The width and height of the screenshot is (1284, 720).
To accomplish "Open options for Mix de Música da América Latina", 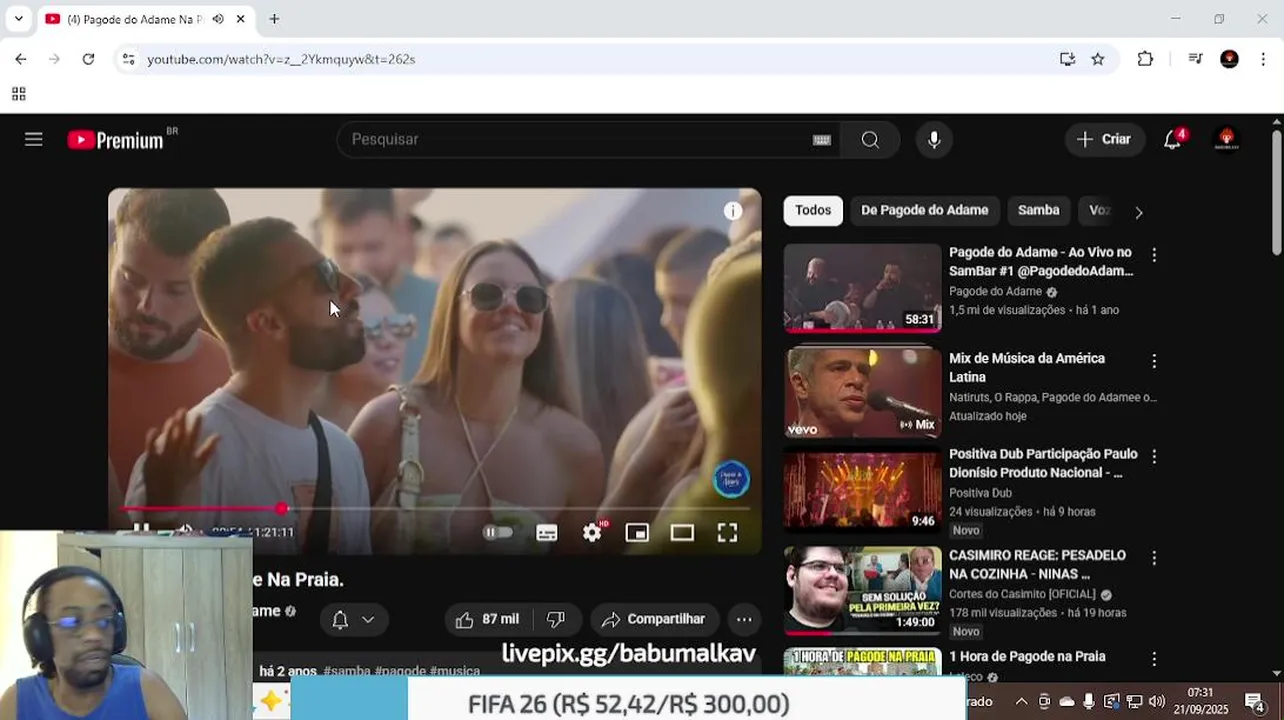I will point(1154,361).
